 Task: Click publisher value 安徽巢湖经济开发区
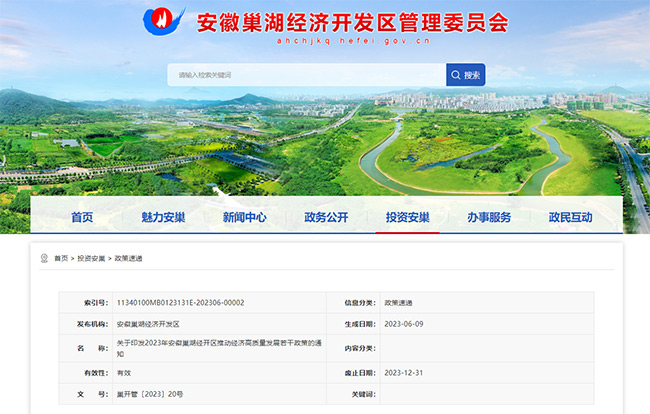pyautogui.click(x=148, y=324)
